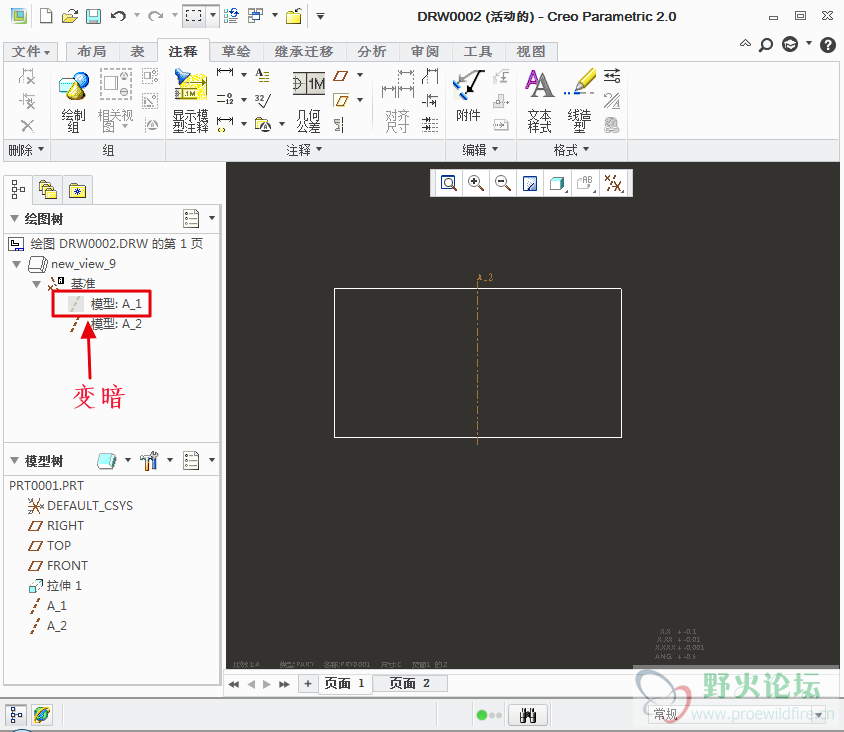Click the datum display filters icon
844x732 pixels.
613,184
